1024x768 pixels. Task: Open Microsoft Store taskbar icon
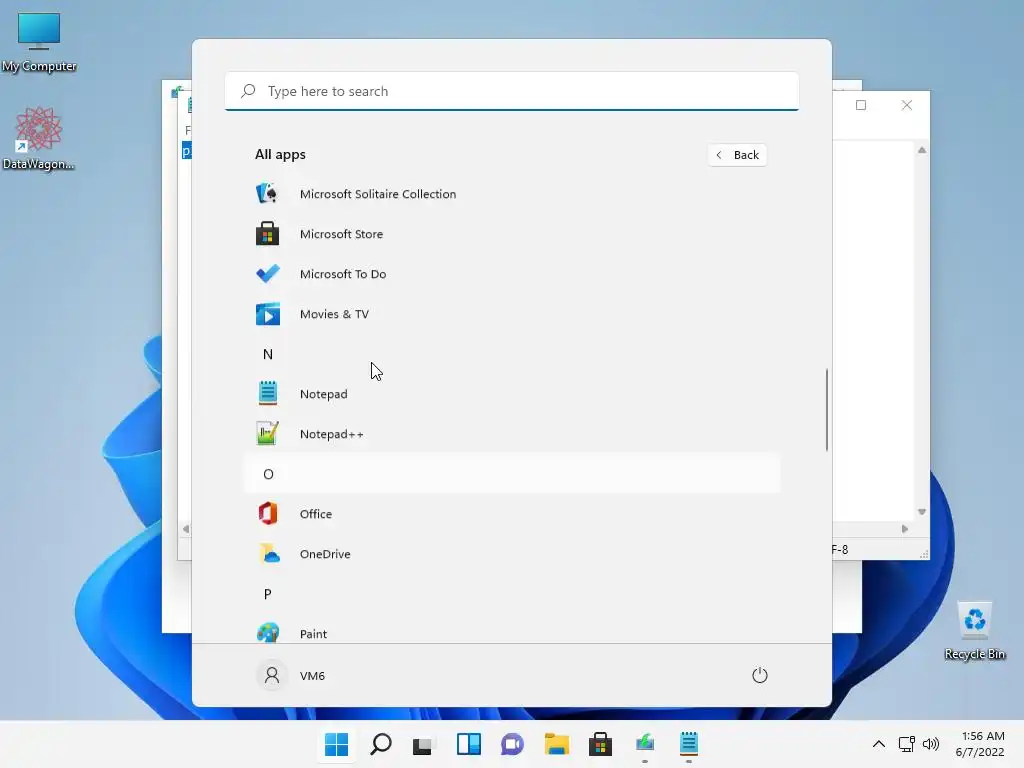600,744
